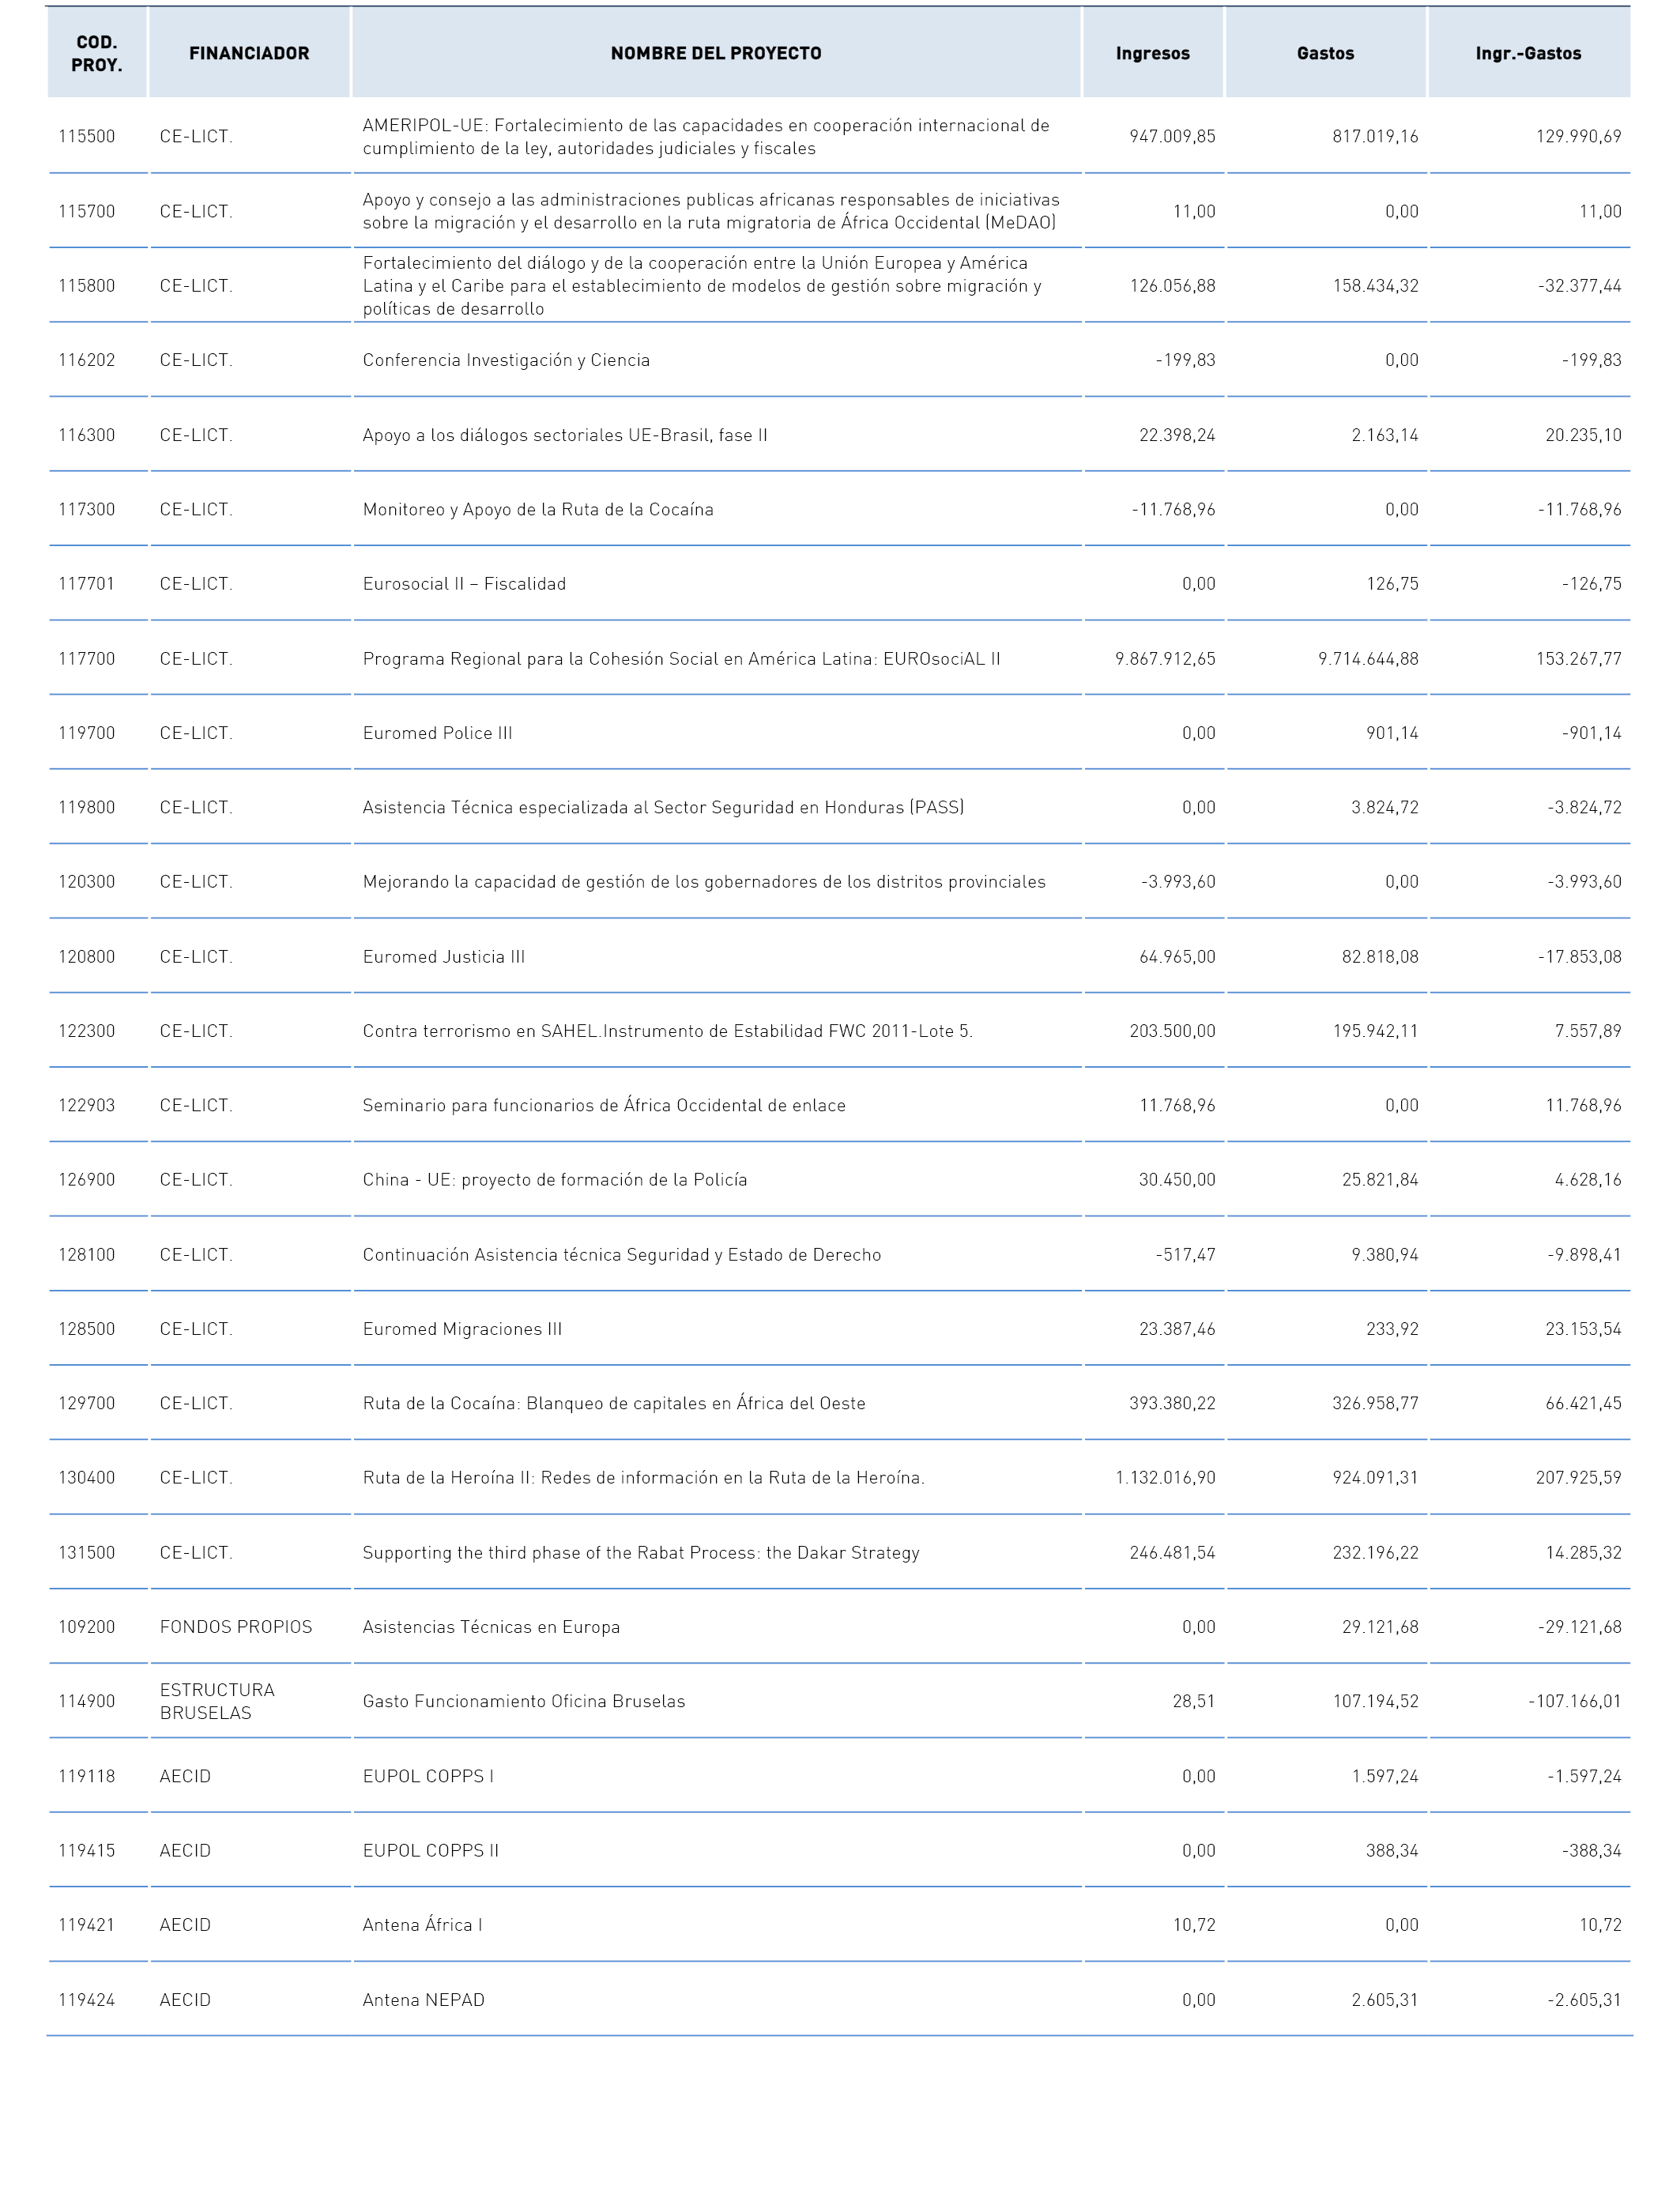Click the COD. PROY. column header

pos(97,53)
